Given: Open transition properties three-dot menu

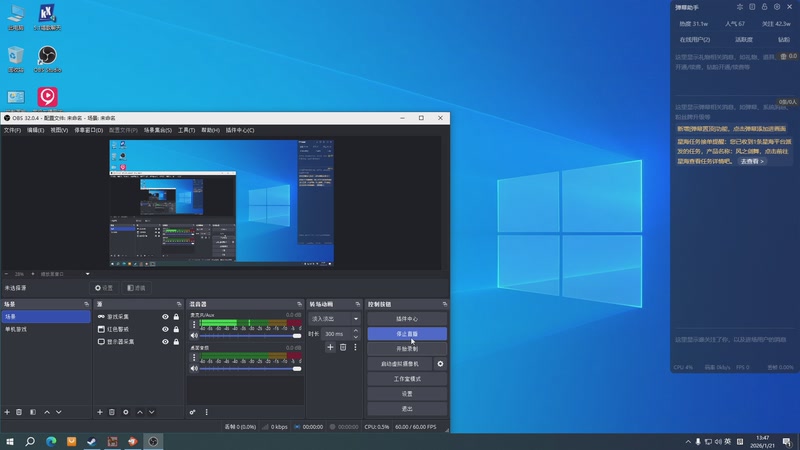Looking at the screenshot, I should tap(356, 347).
